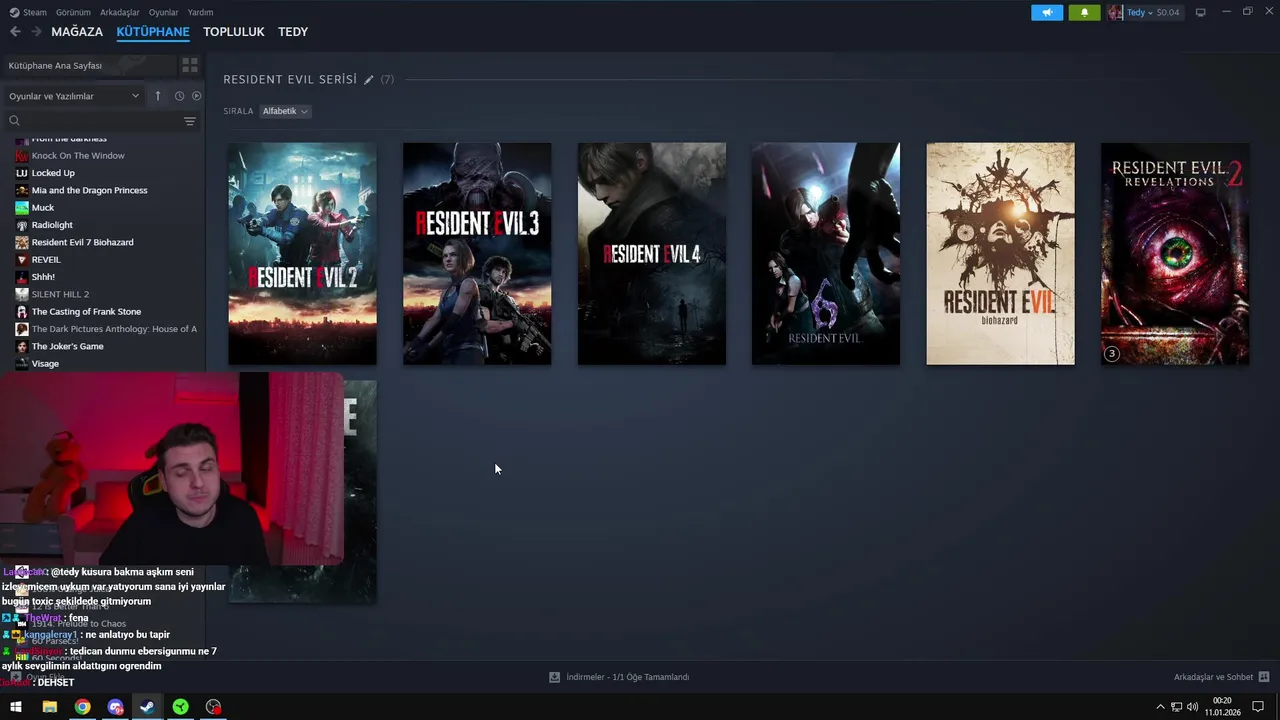
Task: Select The Dark Pictures Anthology entry
Action: pos(114,329)
